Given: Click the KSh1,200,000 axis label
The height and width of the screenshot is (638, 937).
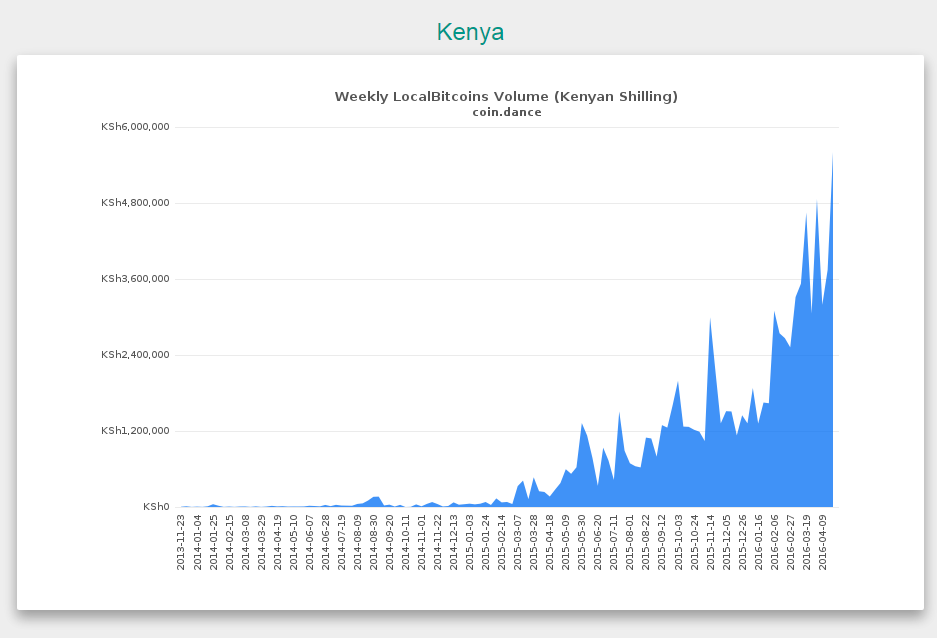Looking at the screenshot, I should (135, 430).
